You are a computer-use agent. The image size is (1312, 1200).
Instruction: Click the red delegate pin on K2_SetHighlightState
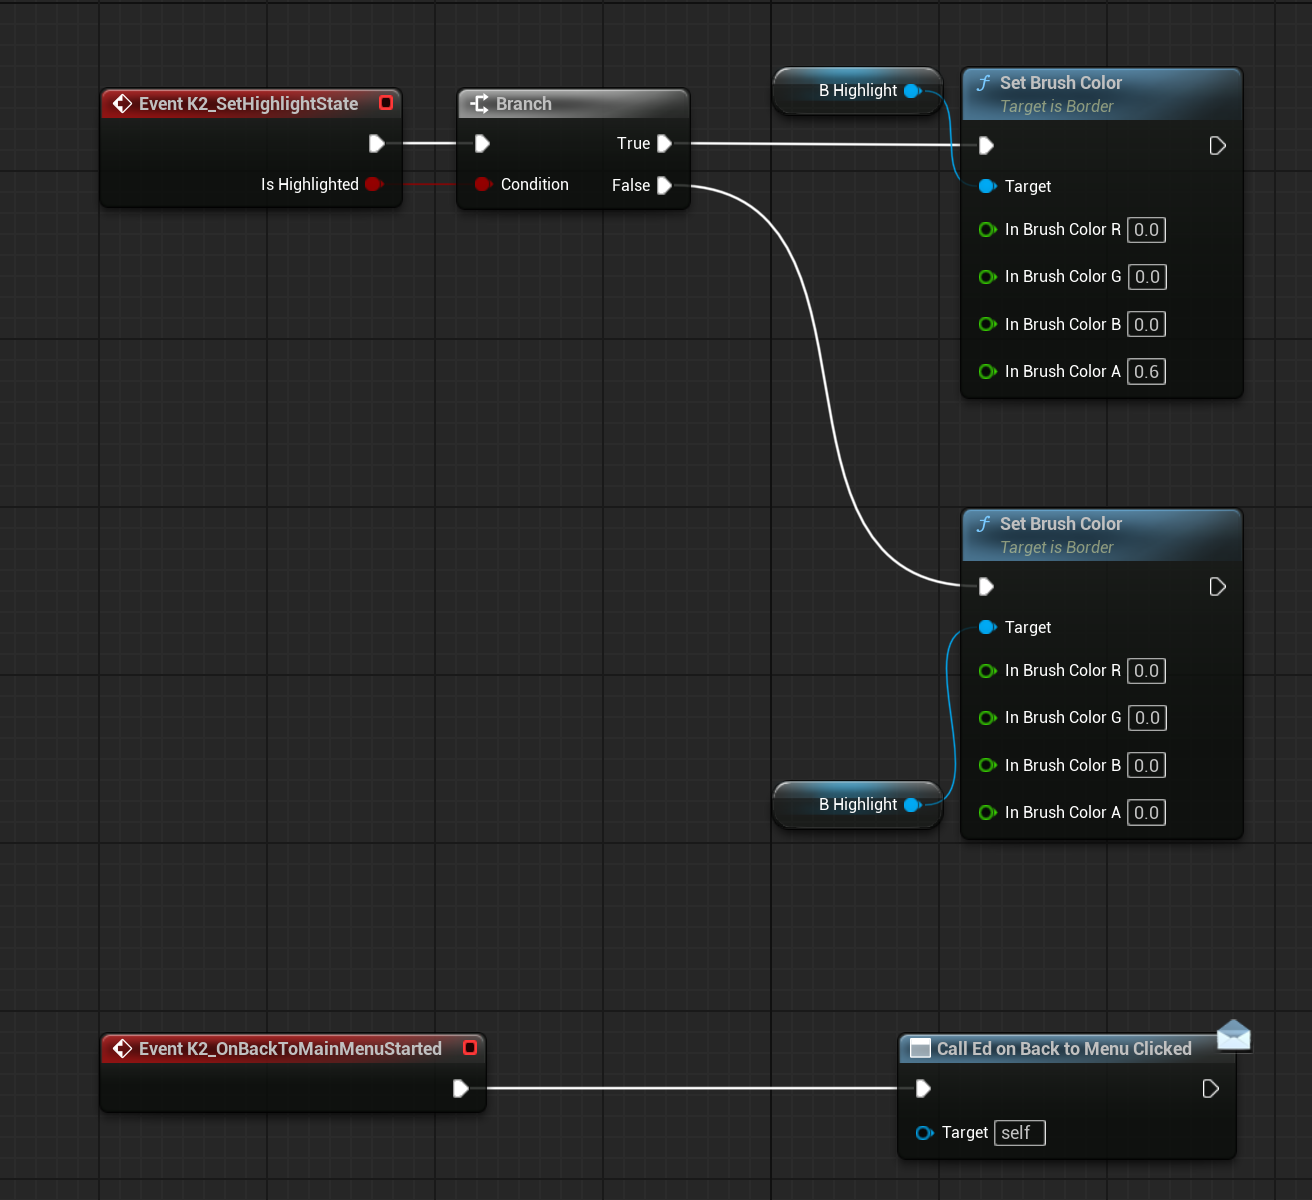[x=386, y=103]
